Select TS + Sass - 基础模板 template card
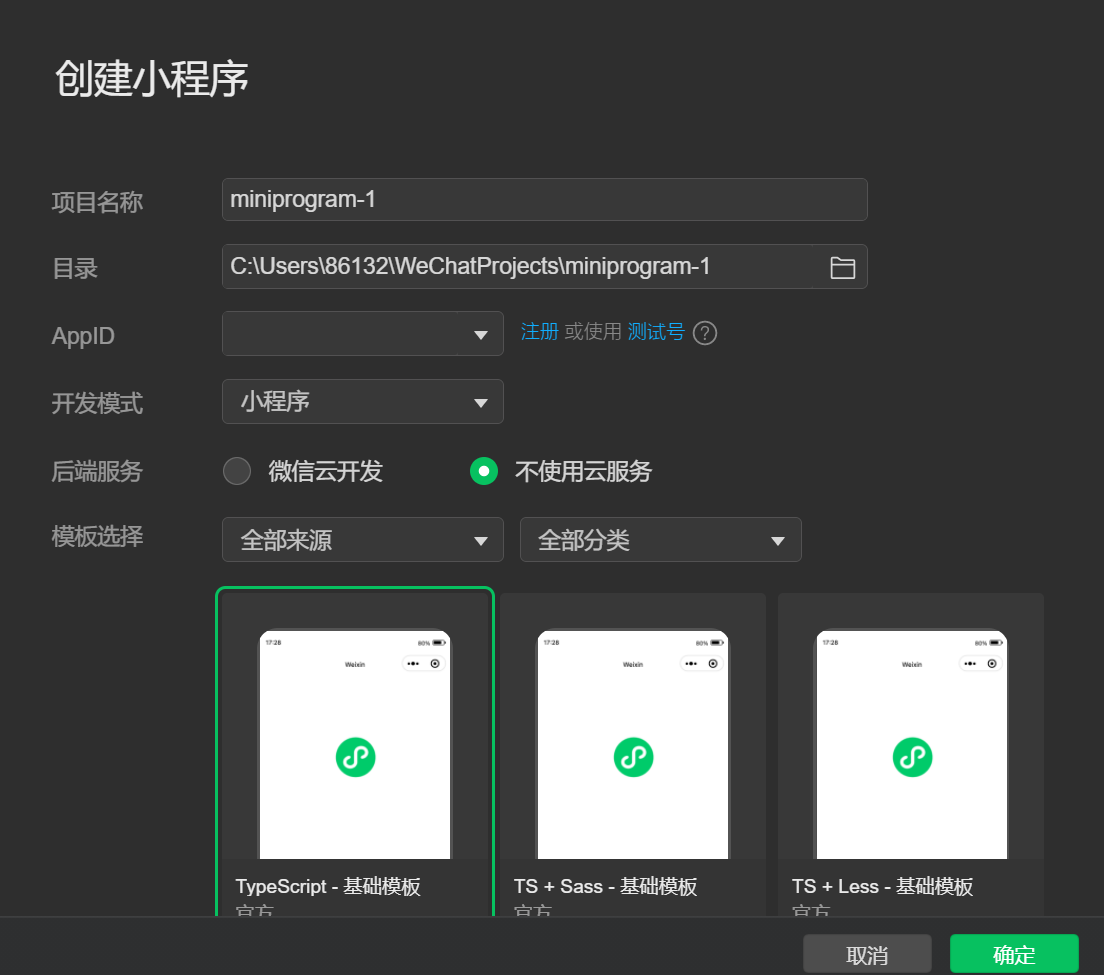This screenshot has width=1104, height=975. (633, 755)
